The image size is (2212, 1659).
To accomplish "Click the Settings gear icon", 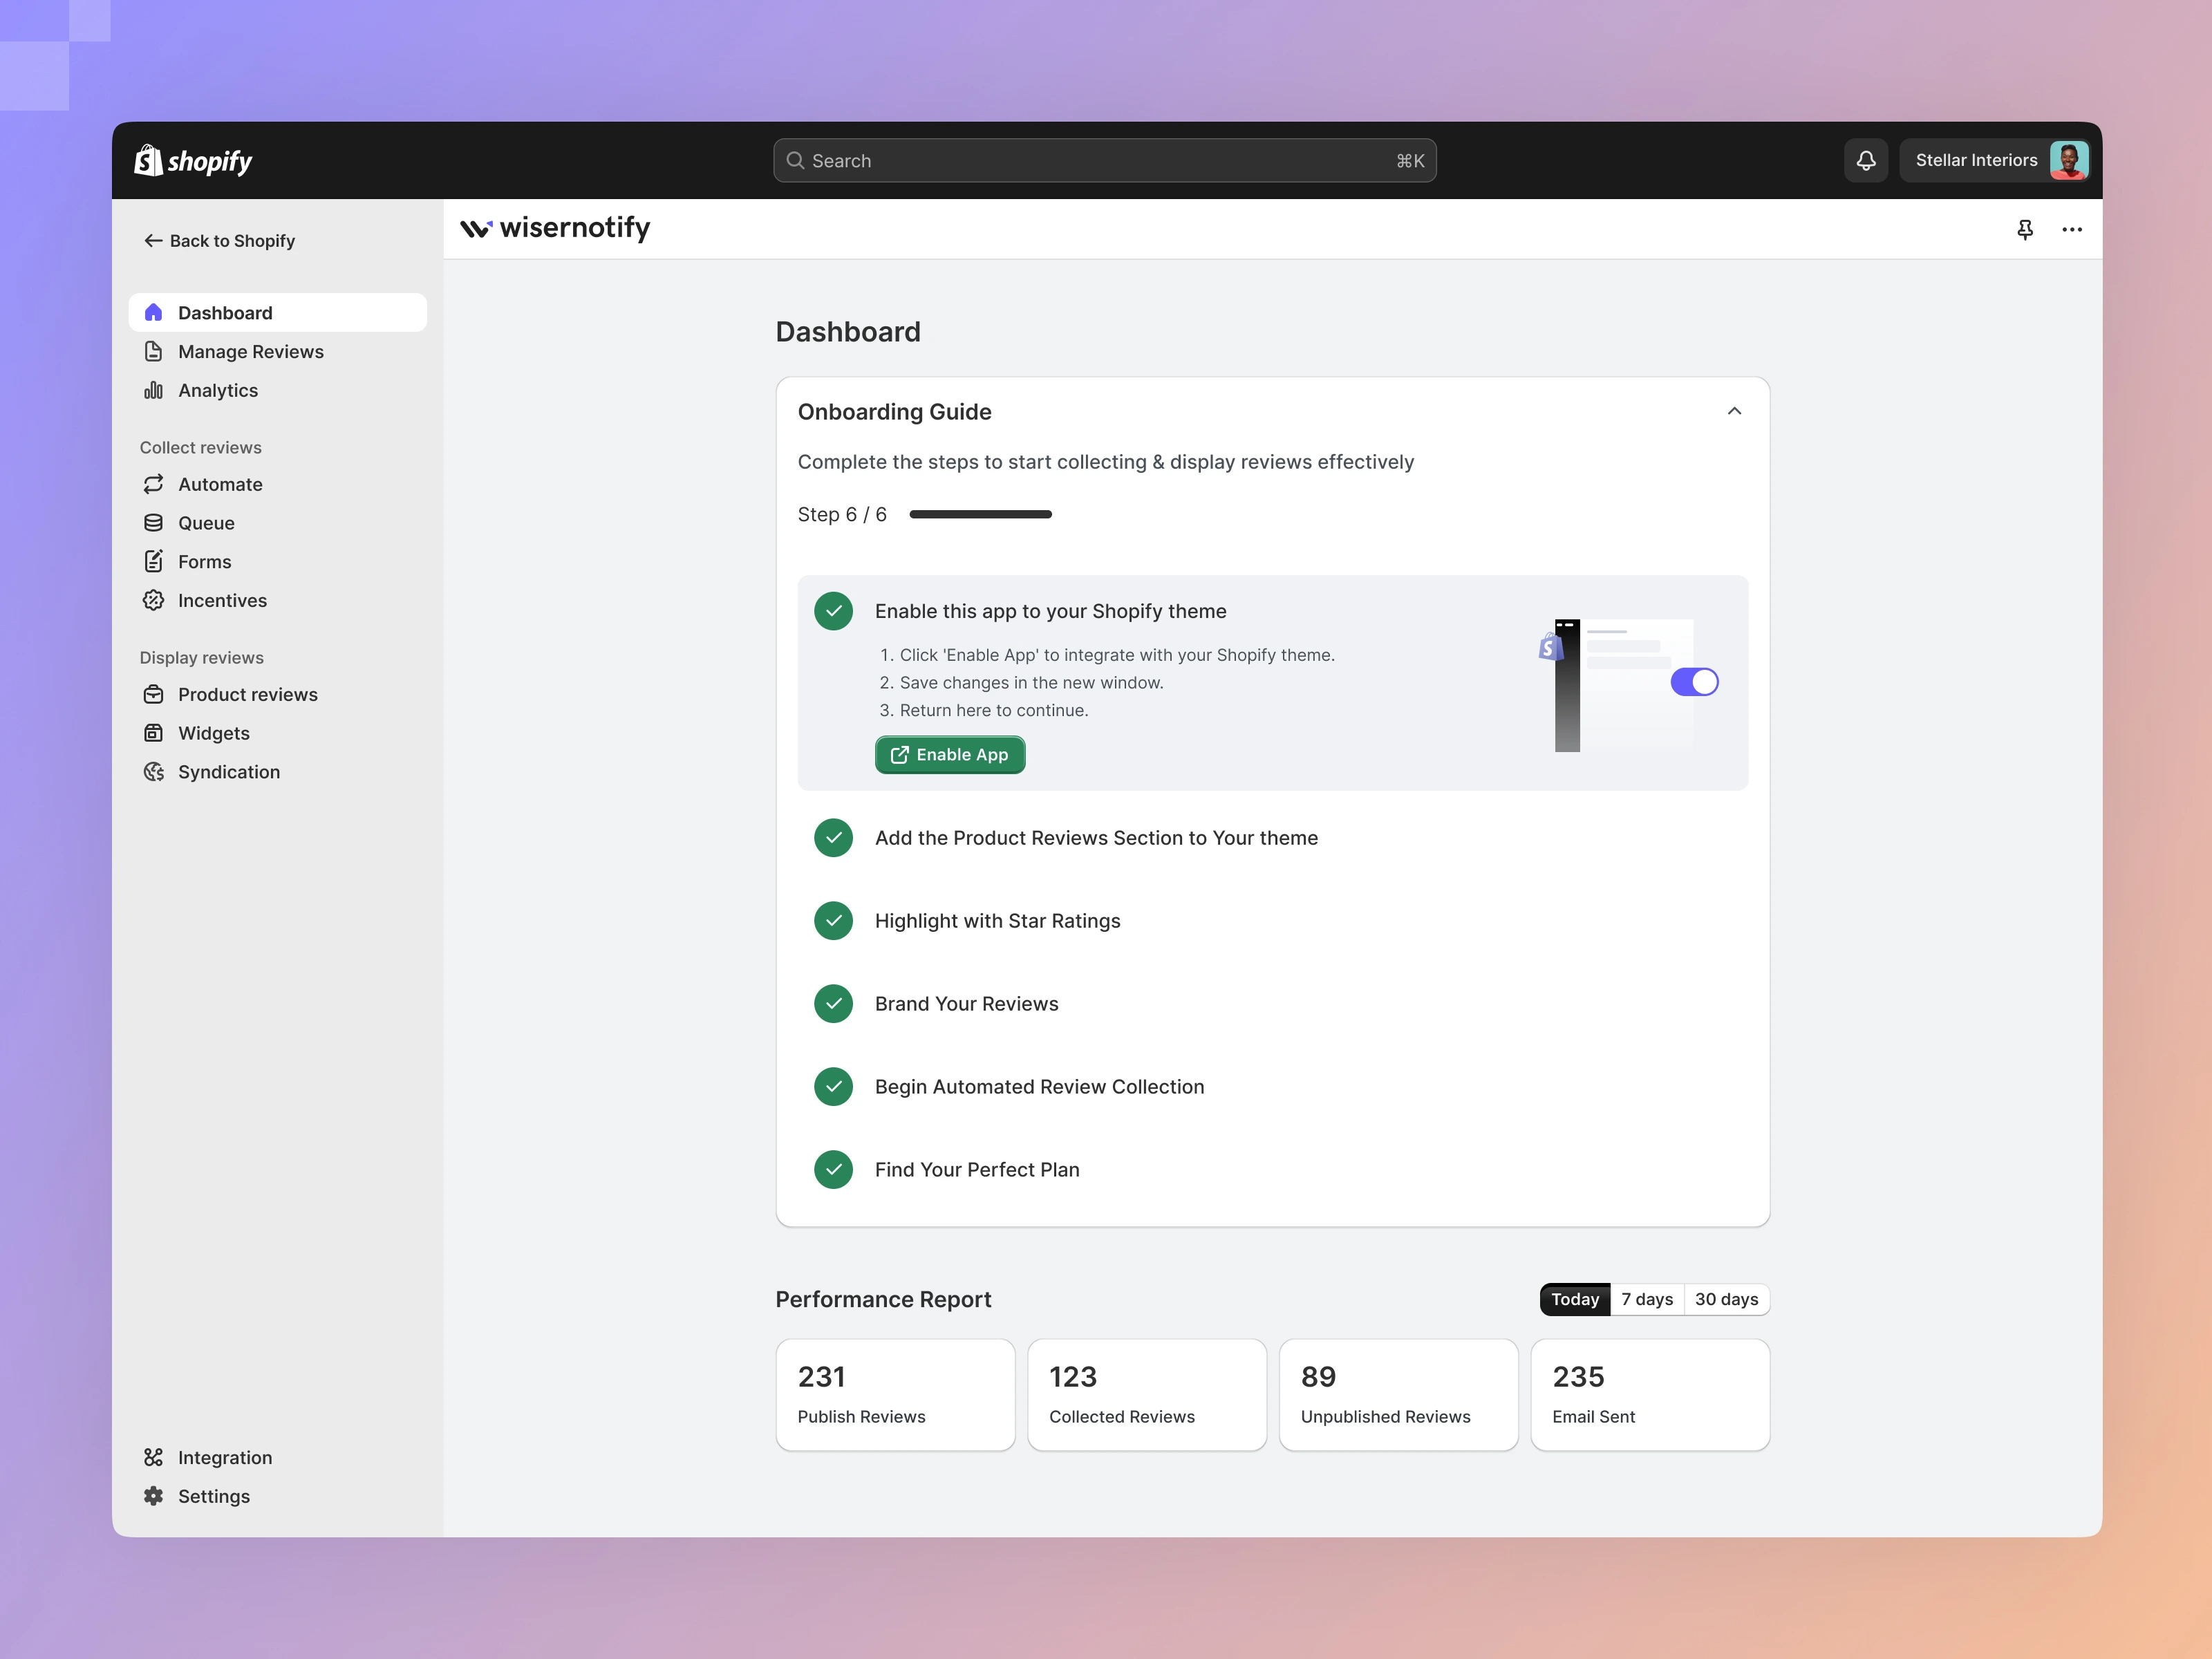I will (153, 1496).
